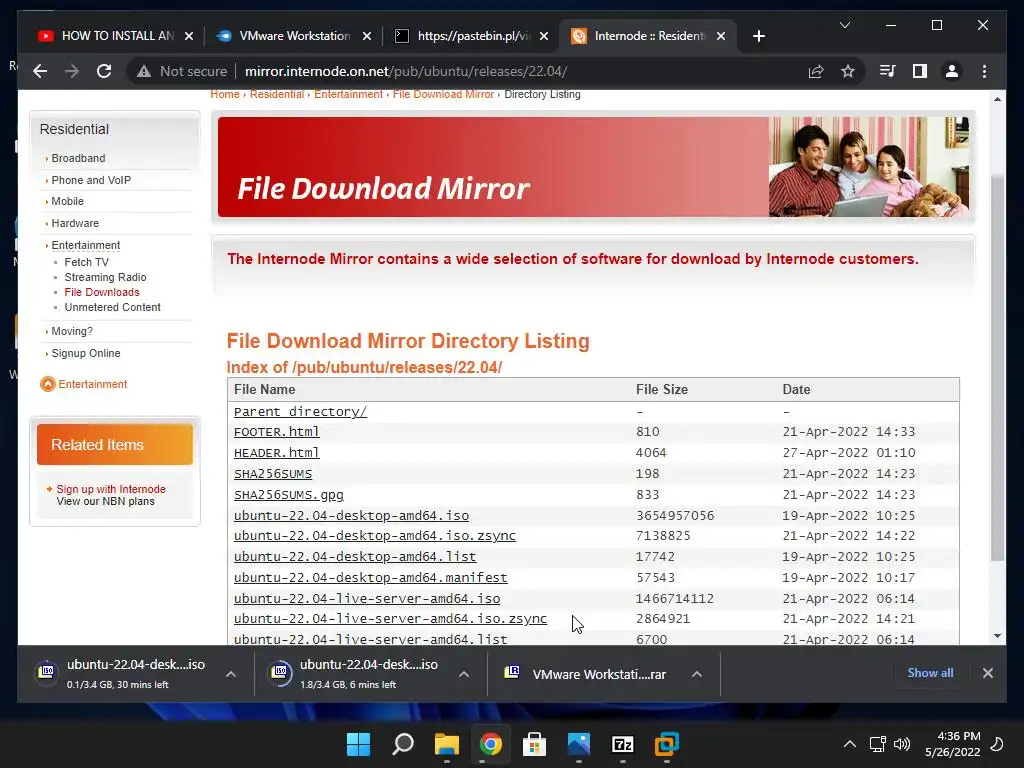1024x768 pixels.
Task: Download ubuntu-22.04-live-server-amd64.iso
Action: coord(367,598)
